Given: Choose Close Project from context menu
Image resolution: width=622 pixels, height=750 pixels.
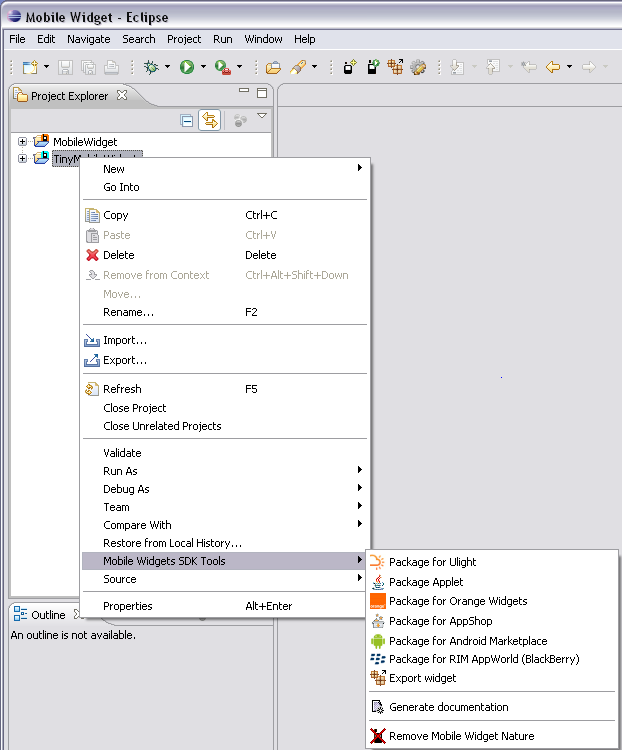Looking at the screenshot, I should (x=225, y=408).
